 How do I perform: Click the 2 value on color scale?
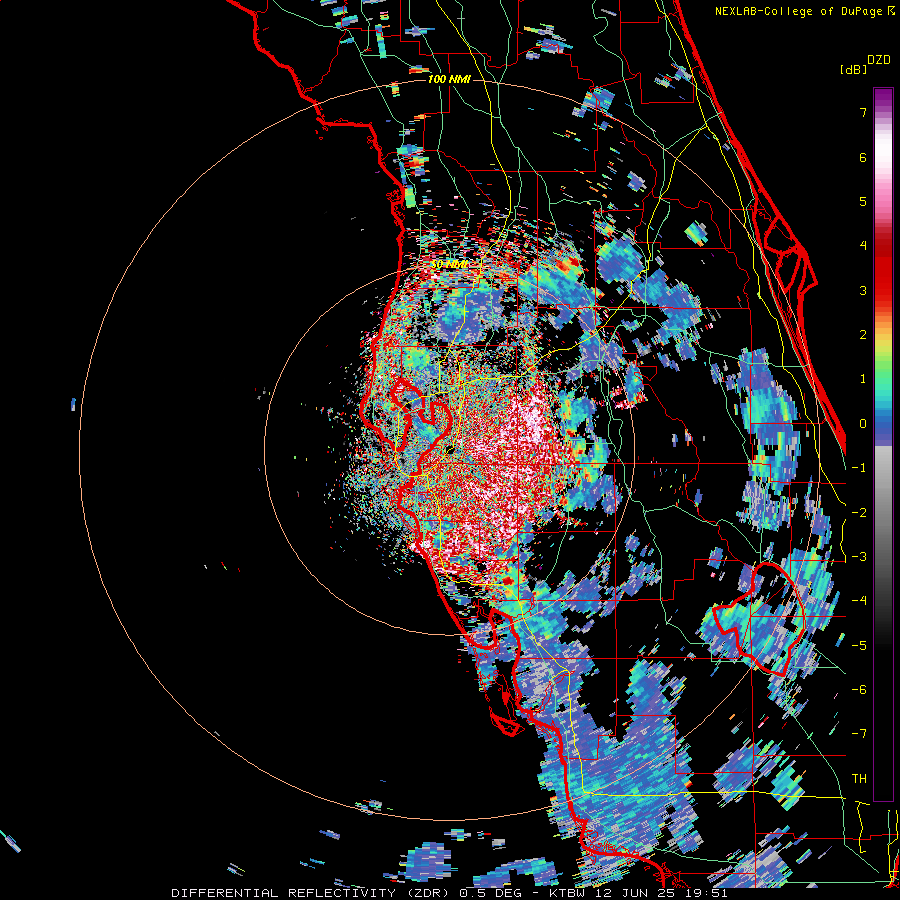[x=863, y=335]
